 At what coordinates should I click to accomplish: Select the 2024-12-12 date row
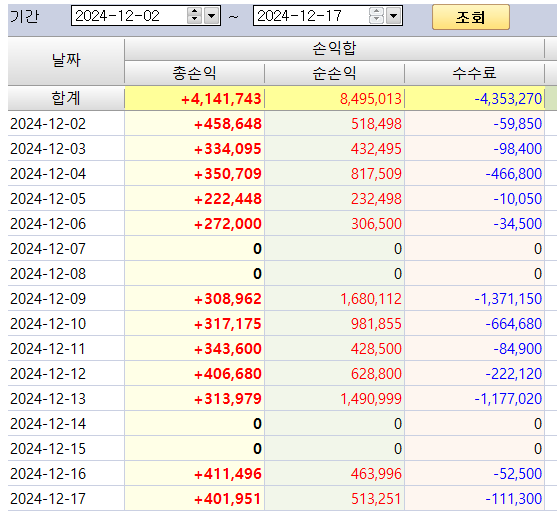[x=48, y=374]
